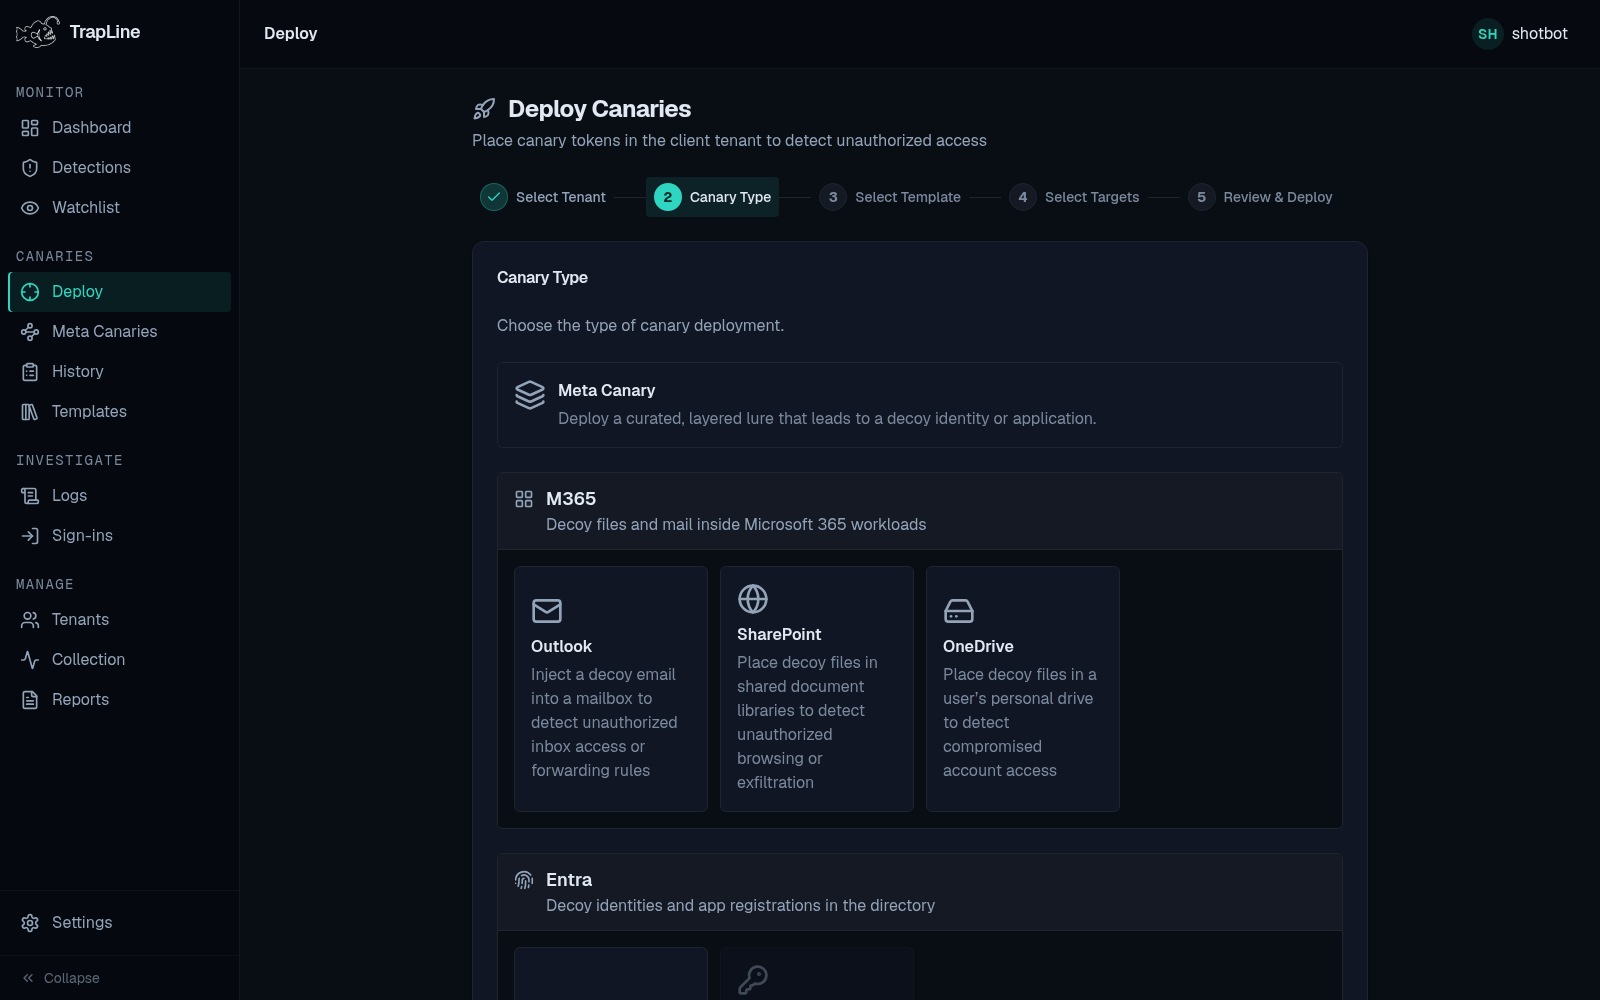Screen dimensions: 1600x1000
Task: Open the shotbot user menu
Action: [x=1520, y=34]
